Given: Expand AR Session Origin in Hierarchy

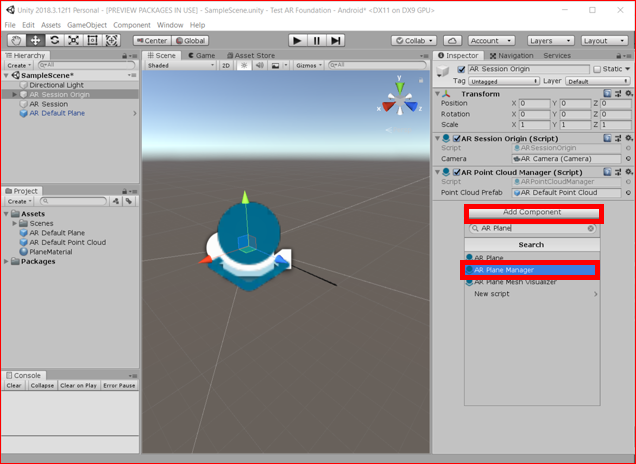Looking at the screenshot, I should click(x=15, y=95).
